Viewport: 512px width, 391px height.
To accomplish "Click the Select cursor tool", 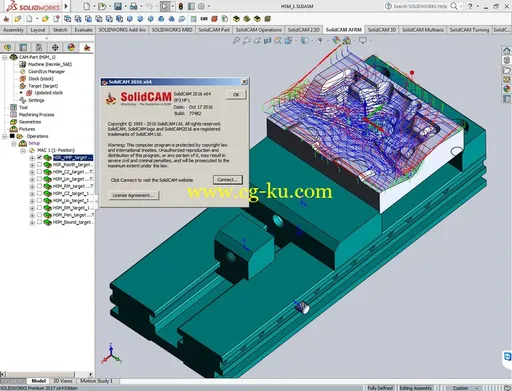I will (x=165, y=6).
